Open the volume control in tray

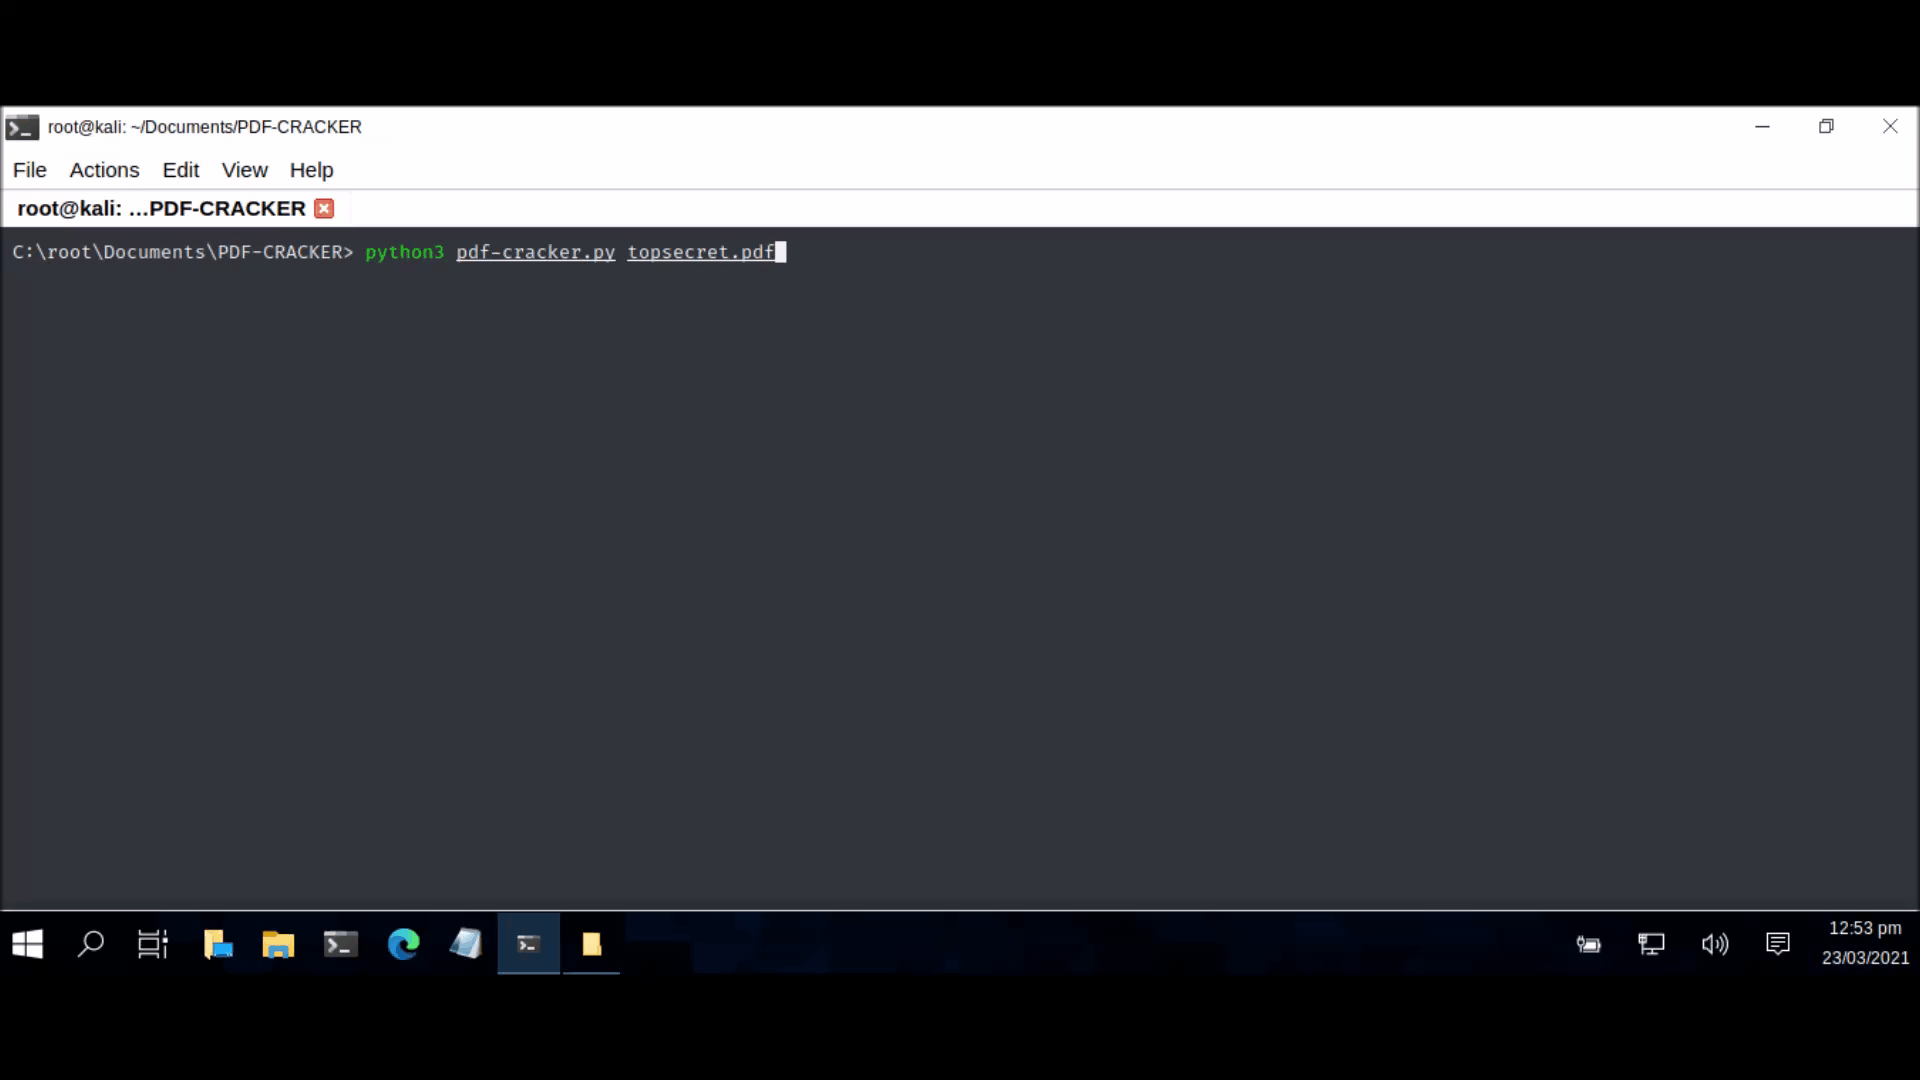click(1714, 944)
